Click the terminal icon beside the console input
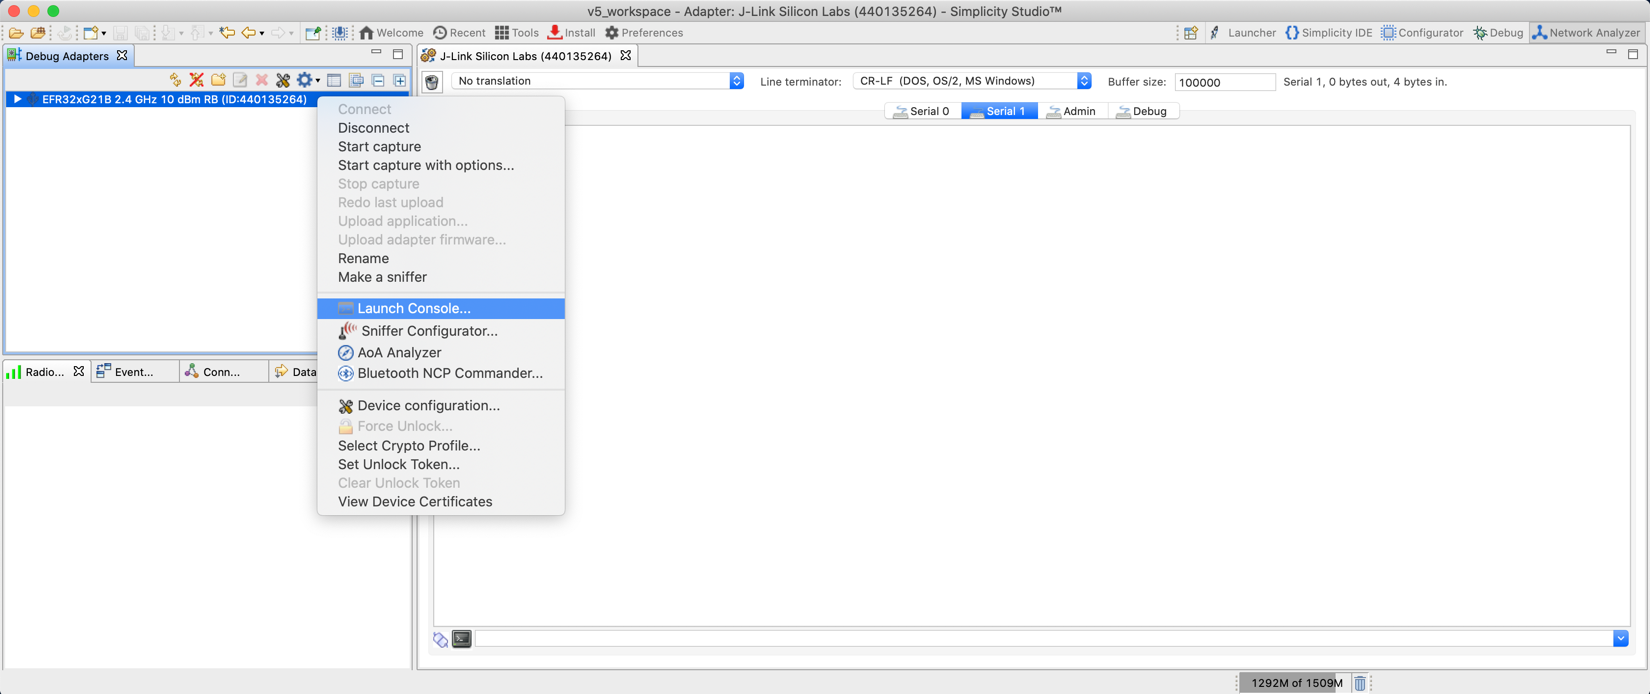The height and width of the screenshot is (694, 1650). pos(462,639)
